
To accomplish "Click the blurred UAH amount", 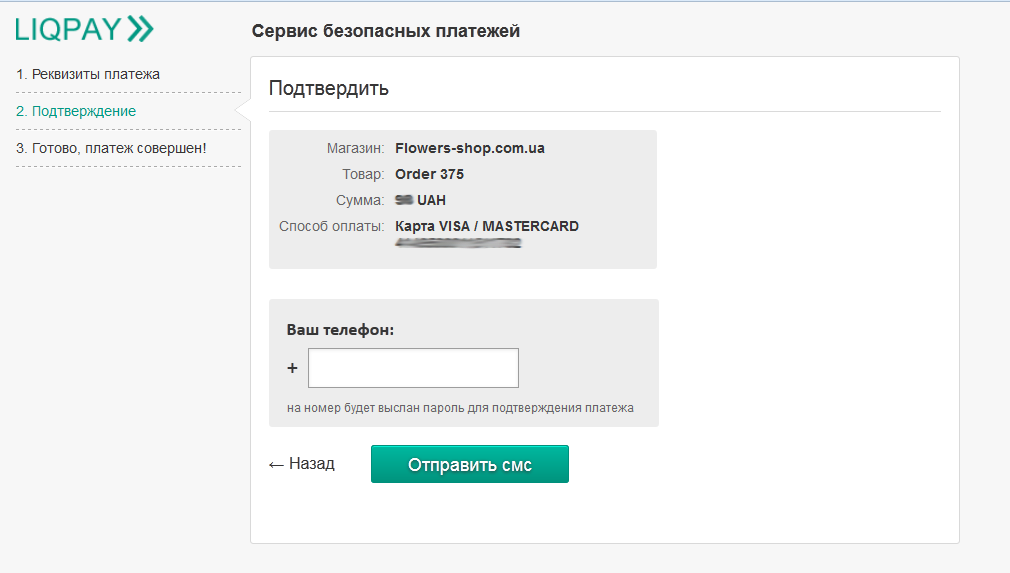I will [420, 200].
